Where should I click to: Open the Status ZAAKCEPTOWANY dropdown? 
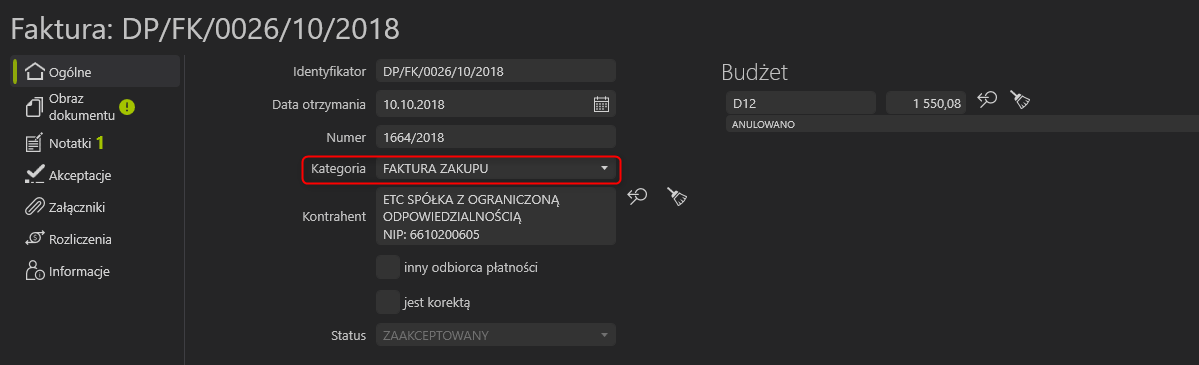click(x=496, y=335)
